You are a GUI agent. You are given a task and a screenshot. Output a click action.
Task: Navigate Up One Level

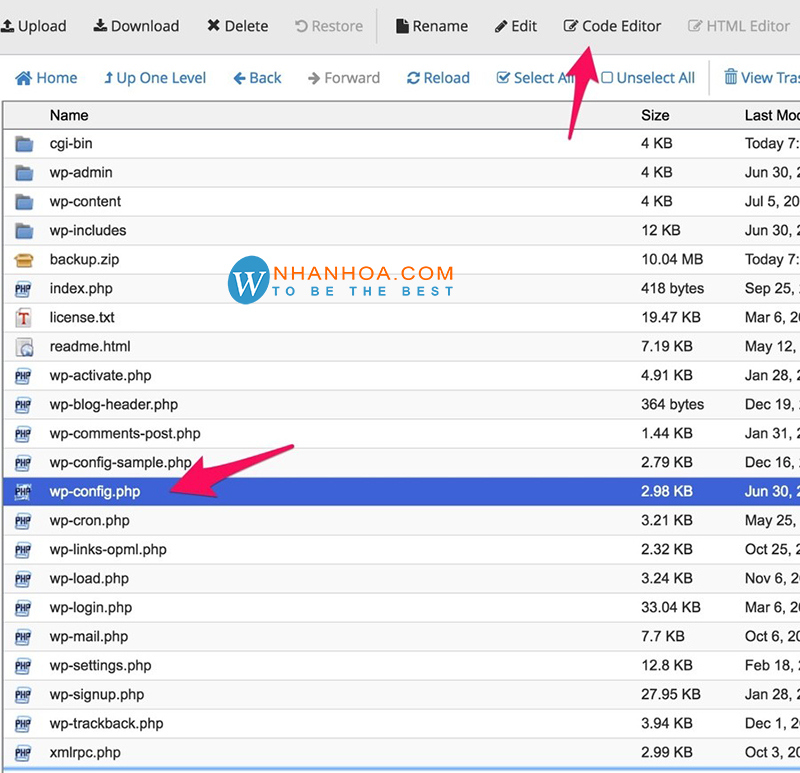155,78
